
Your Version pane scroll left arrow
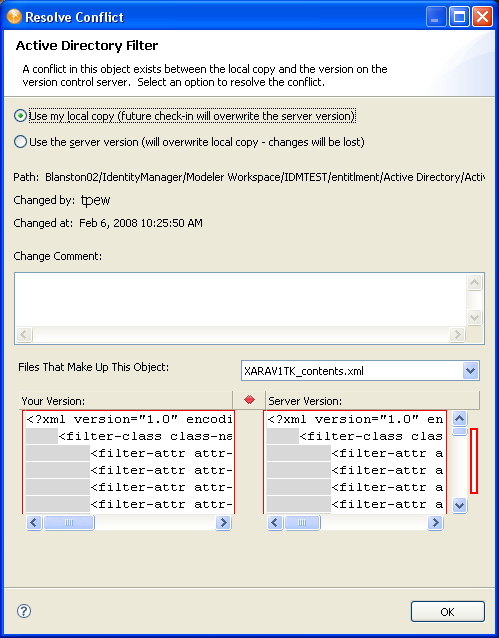click(34, 522)
